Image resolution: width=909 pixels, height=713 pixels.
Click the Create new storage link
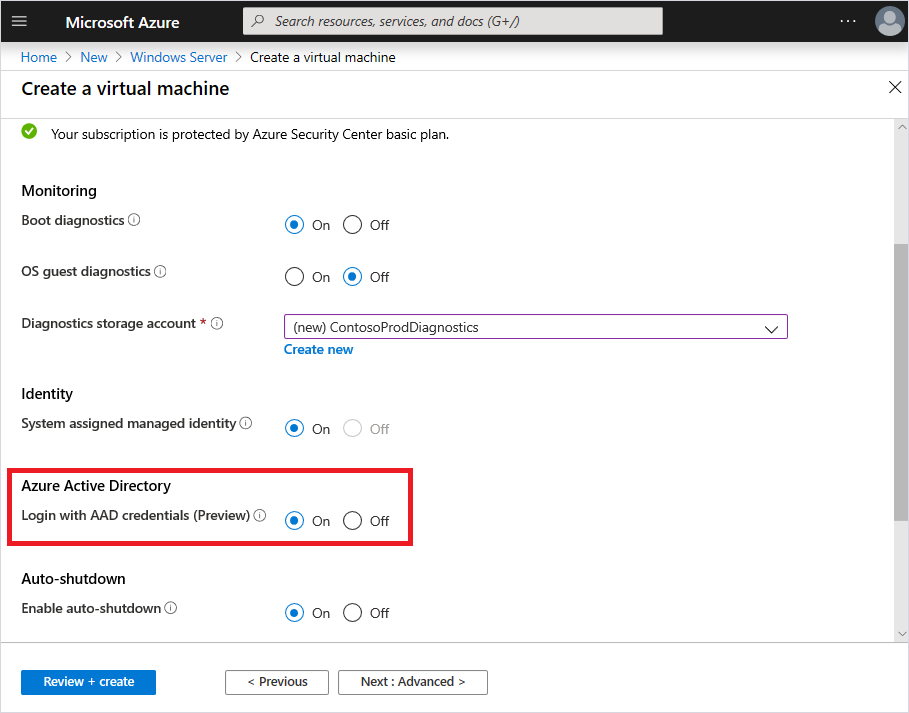[318, 349]
